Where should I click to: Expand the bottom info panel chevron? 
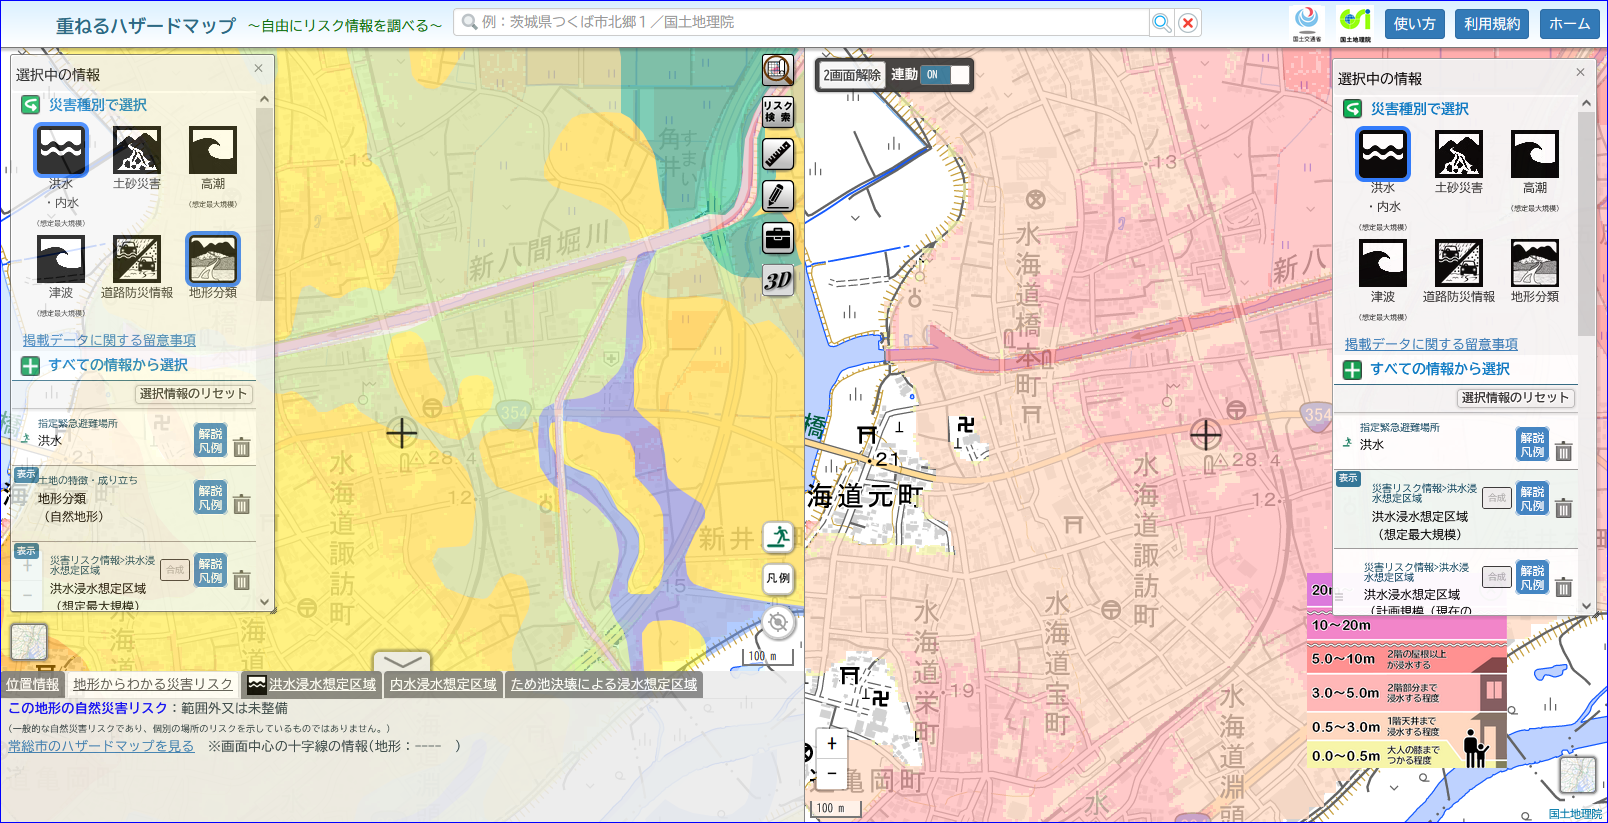pos(402,662)
